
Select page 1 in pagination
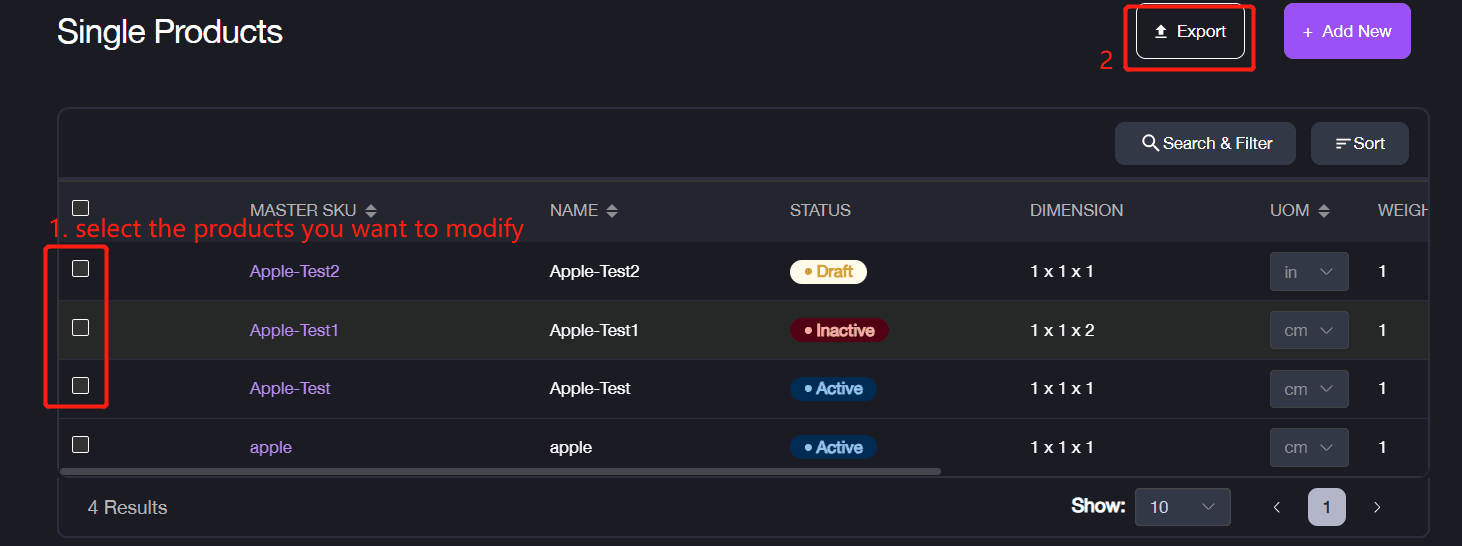coord(1327,507)
